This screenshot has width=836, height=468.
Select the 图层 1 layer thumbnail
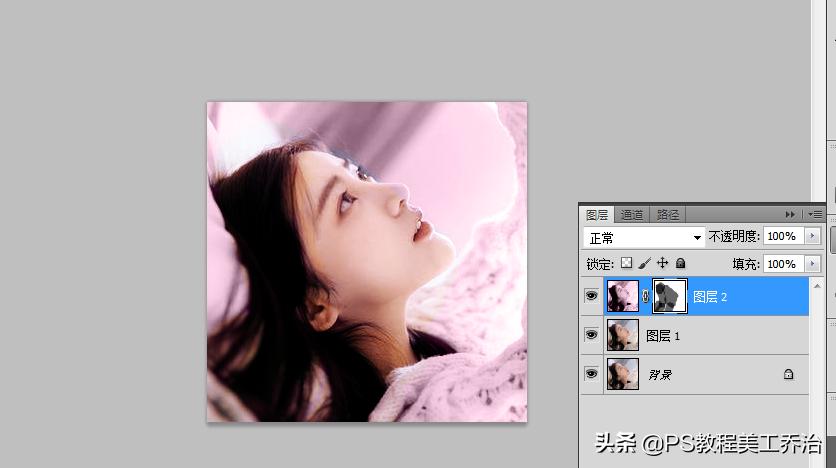pyautogui.click(x=623, y=335)
